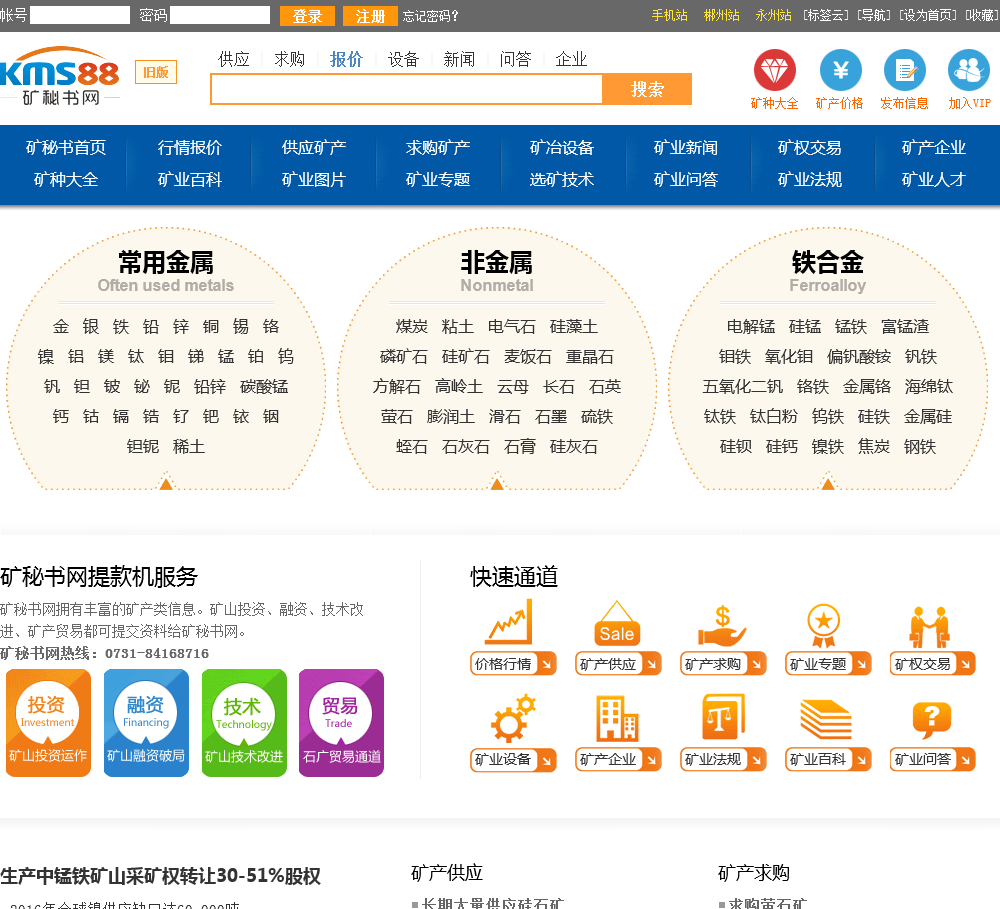Click the 设为首页 link

pos(927,15)
